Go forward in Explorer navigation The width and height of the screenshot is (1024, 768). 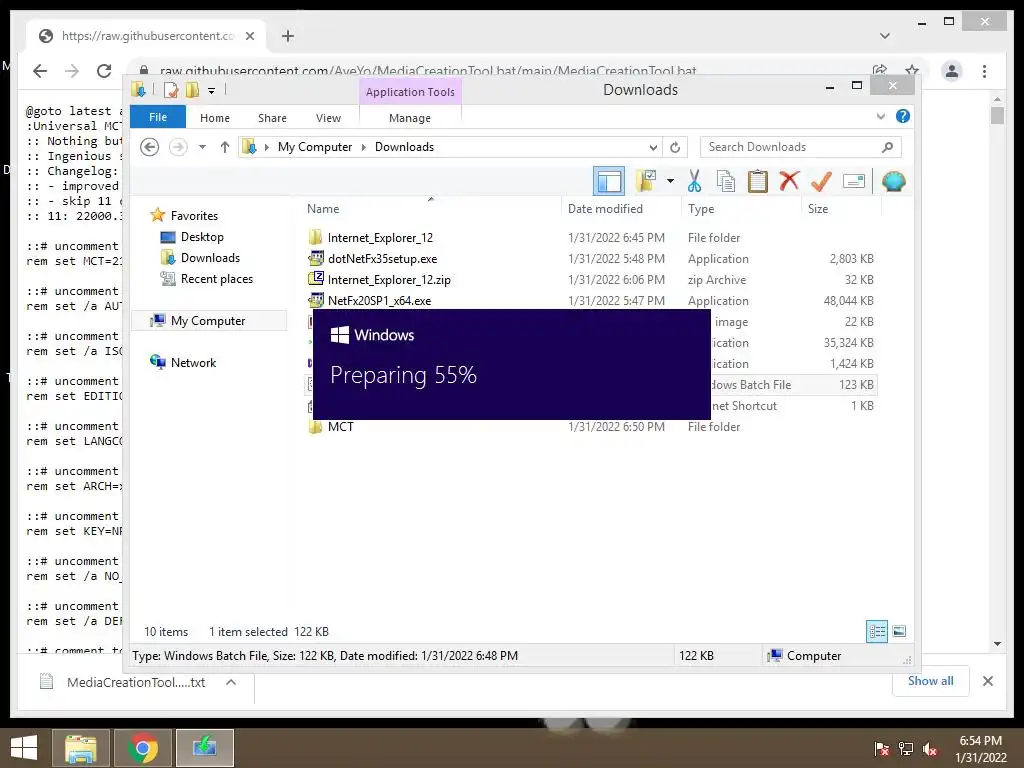[178, 147]
